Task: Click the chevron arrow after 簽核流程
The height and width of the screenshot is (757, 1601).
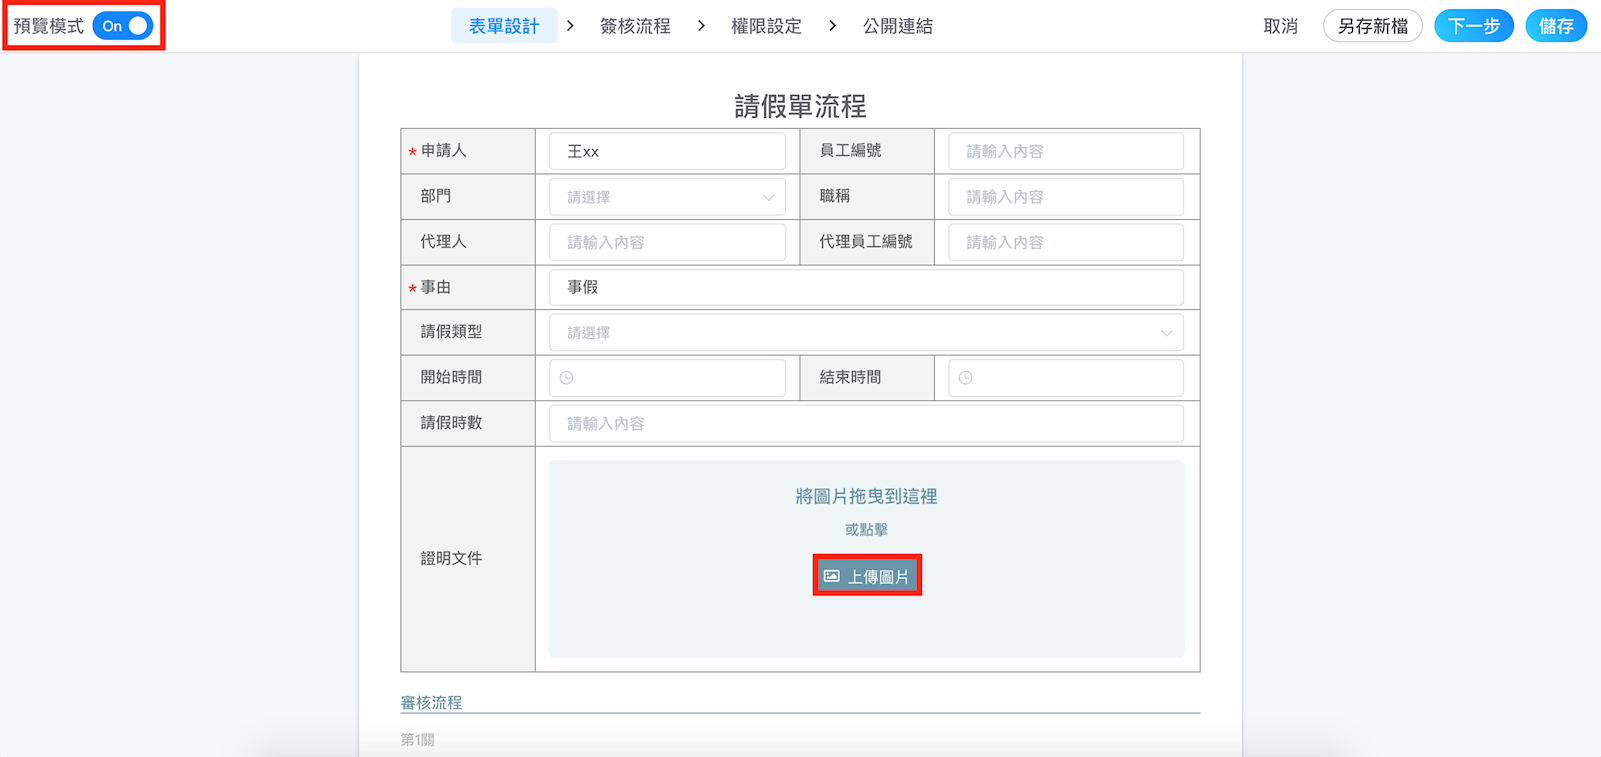Action: pyautogui.click(x=701, y=26)
